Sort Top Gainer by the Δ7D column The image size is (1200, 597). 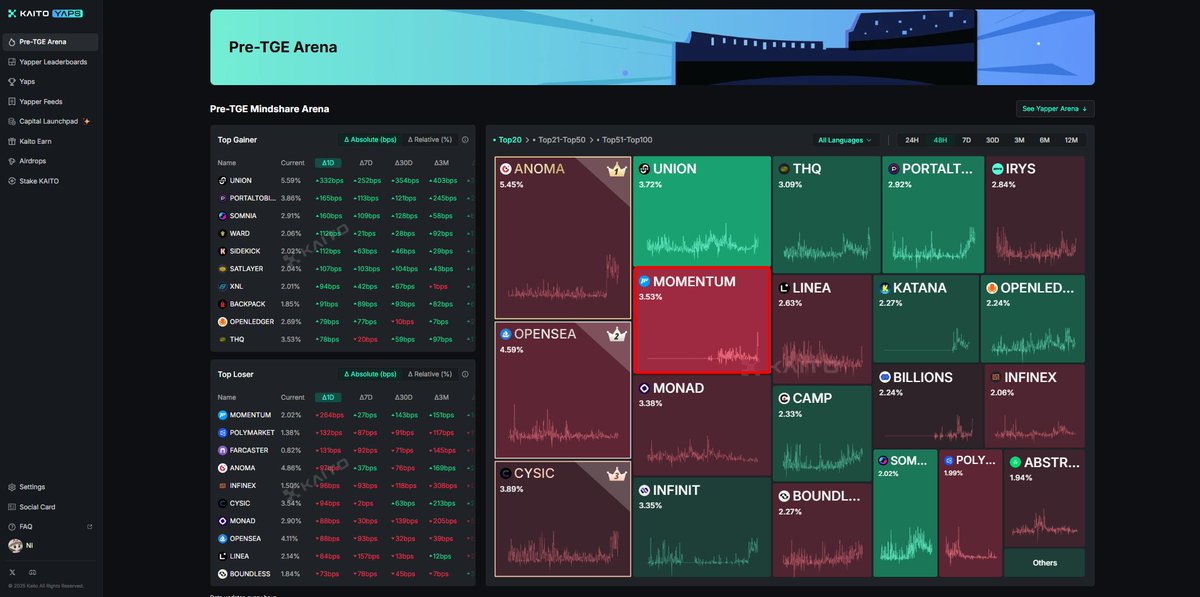pos(366,163)
